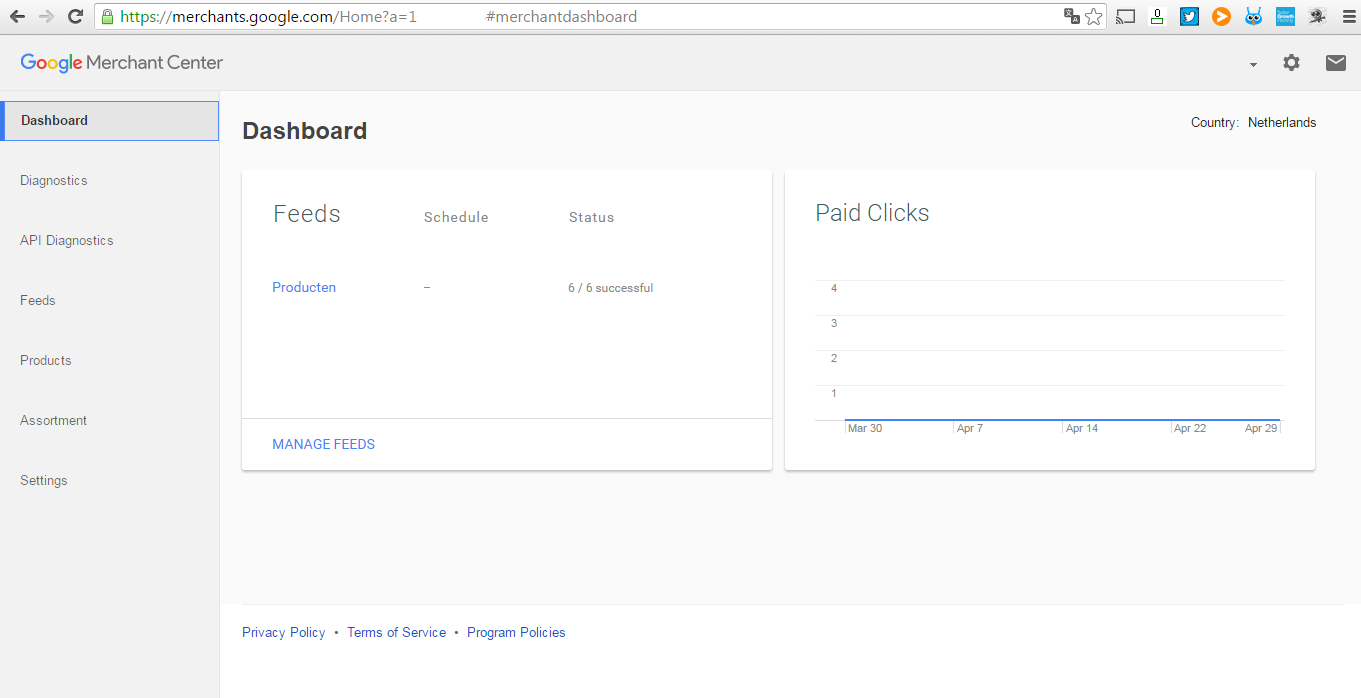Expand the account dropdown arrow beside gear
The height and width of the screenshot is (698, 1361).
pos(1253,65)
